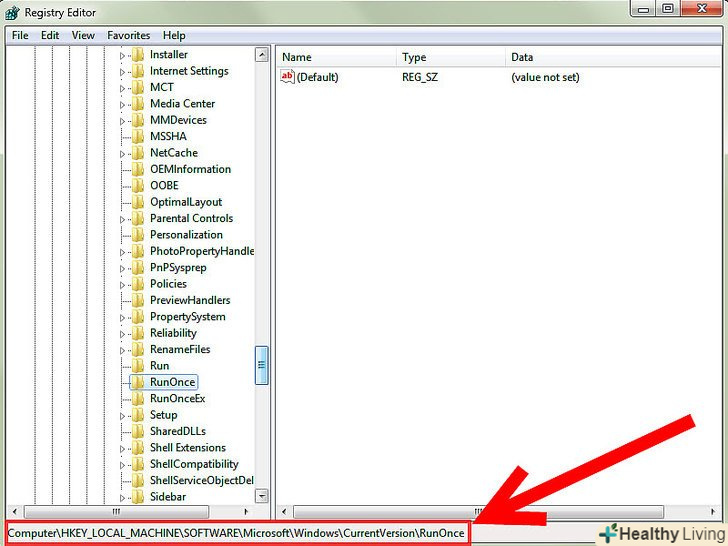Screen dimensions: 728x546
Task: Expand the Setup key
Action: point(123,416)
